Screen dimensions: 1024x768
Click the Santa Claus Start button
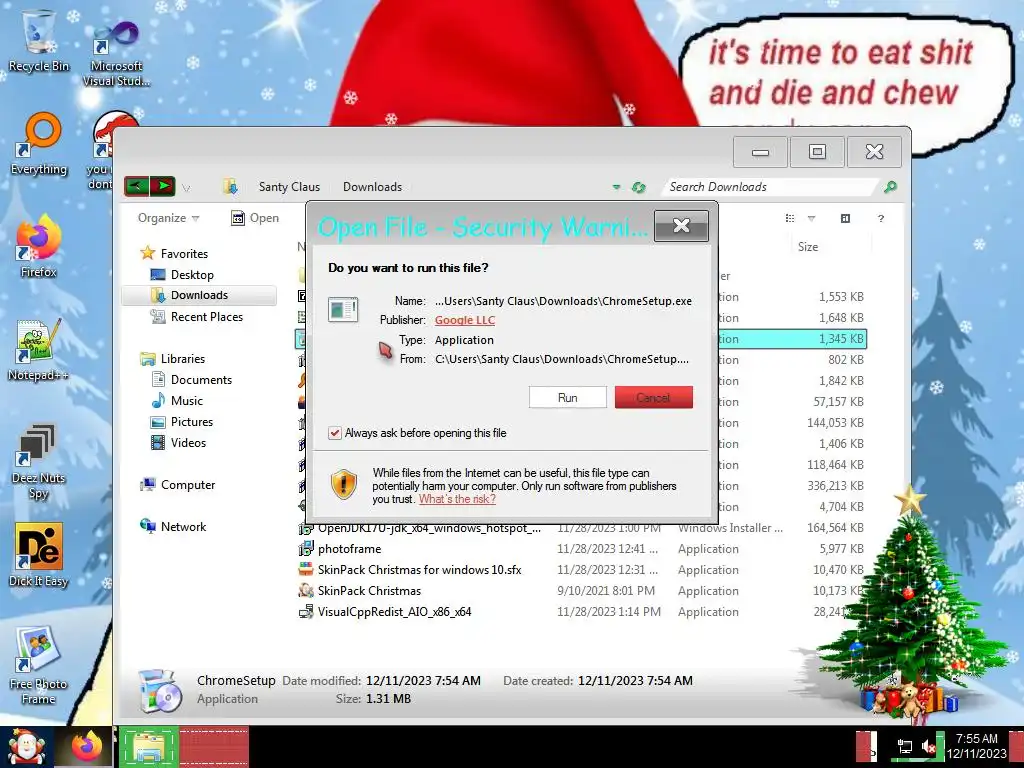click(26, 746)
